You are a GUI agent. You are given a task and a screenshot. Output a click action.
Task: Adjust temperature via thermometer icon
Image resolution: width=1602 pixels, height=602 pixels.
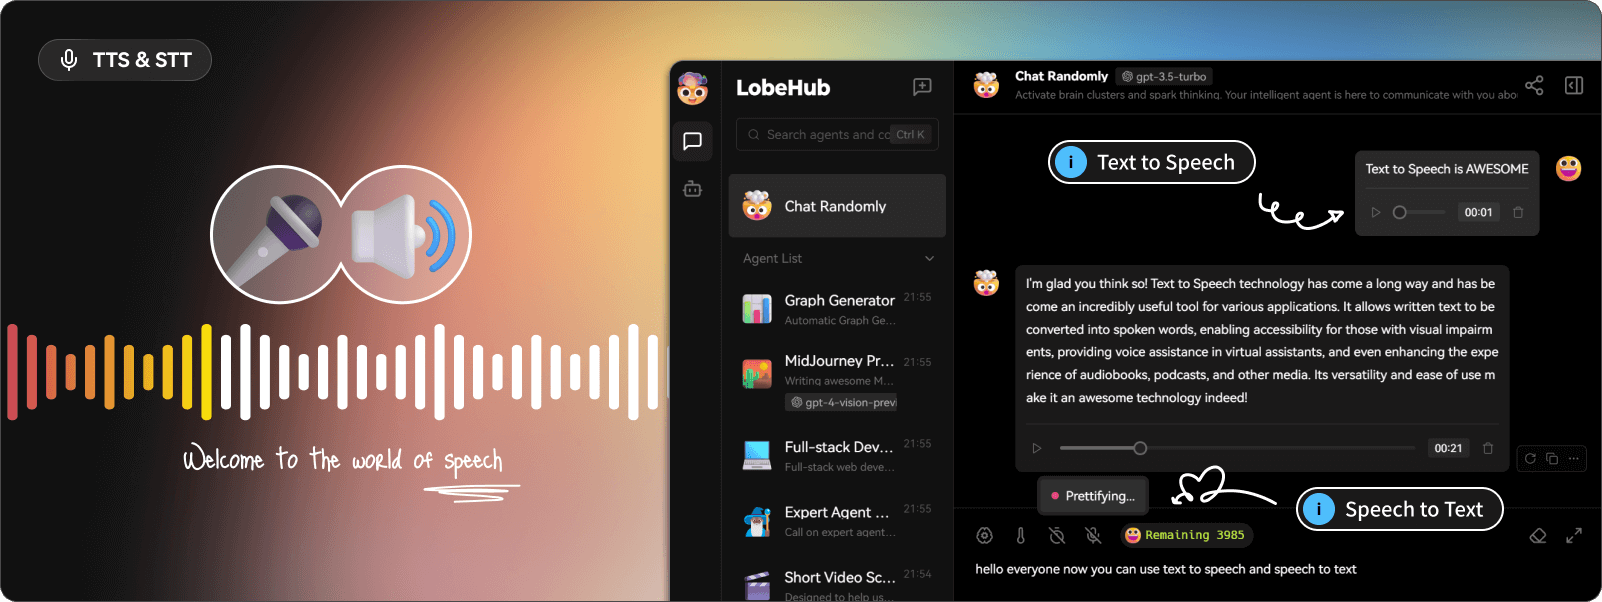click(x=1021, y=535)
